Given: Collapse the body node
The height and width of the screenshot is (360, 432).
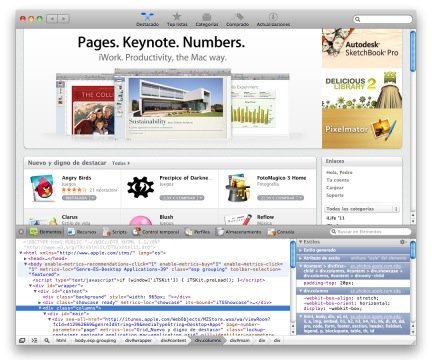Looking at the screenshot, I should [25, 264].
